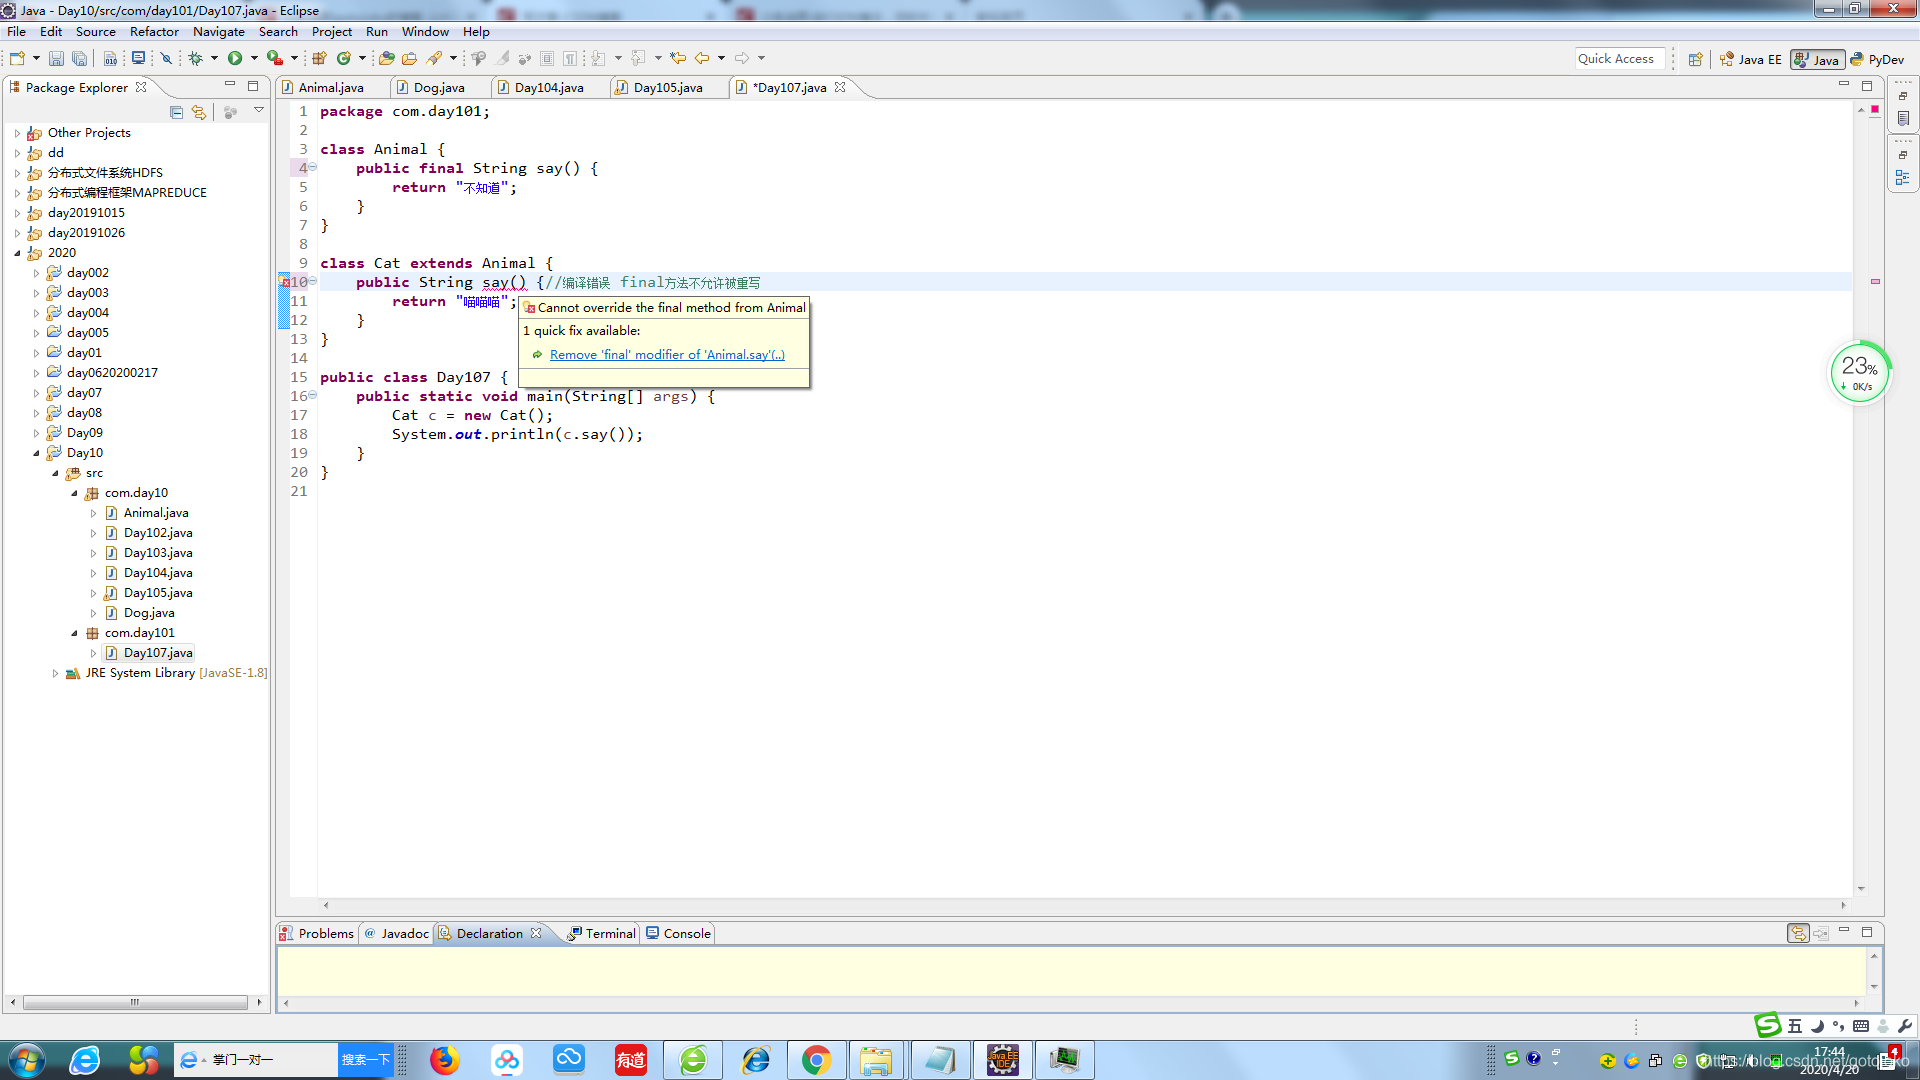1920x1080 pixels.
Task: Click the Open Console monitor toolbar icon
Action: coord(138,59)
